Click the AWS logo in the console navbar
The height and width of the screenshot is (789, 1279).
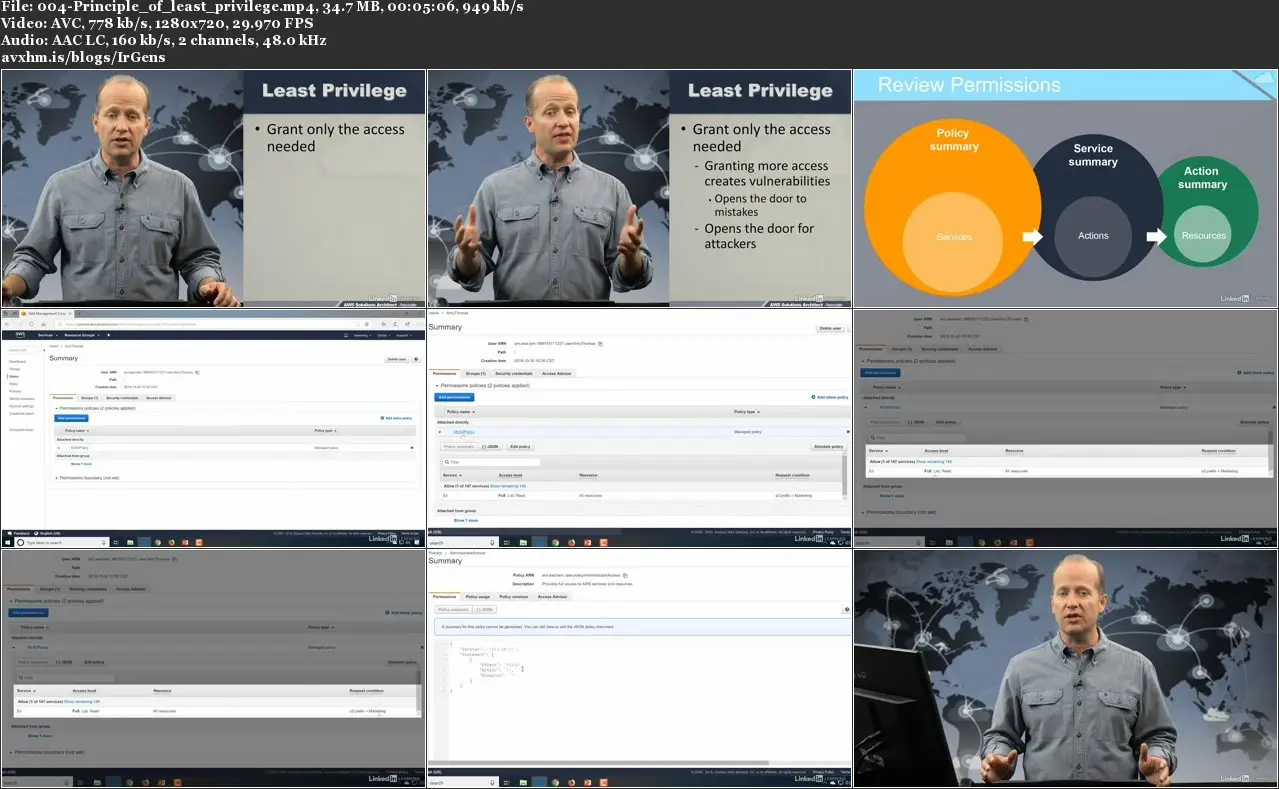point(19,335)
